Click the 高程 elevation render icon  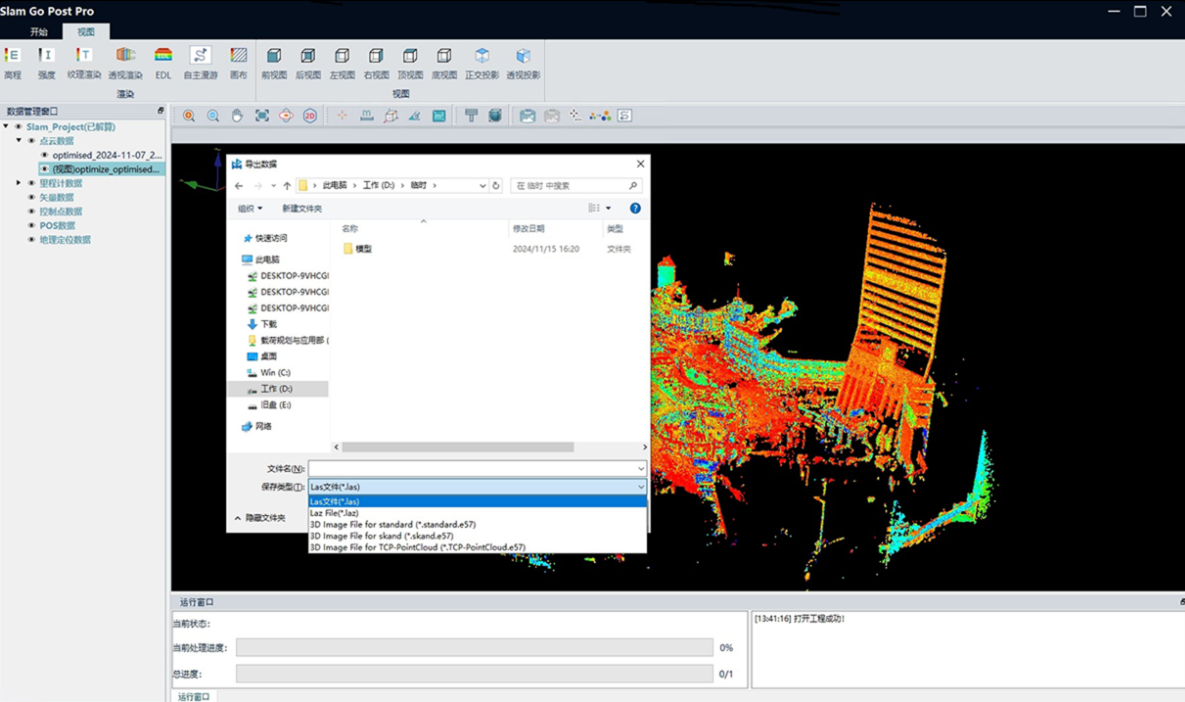[x=12, y=56]
